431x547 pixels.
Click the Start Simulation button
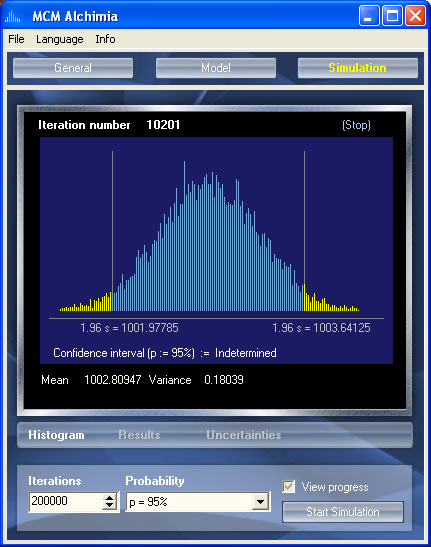click(343, 512)
